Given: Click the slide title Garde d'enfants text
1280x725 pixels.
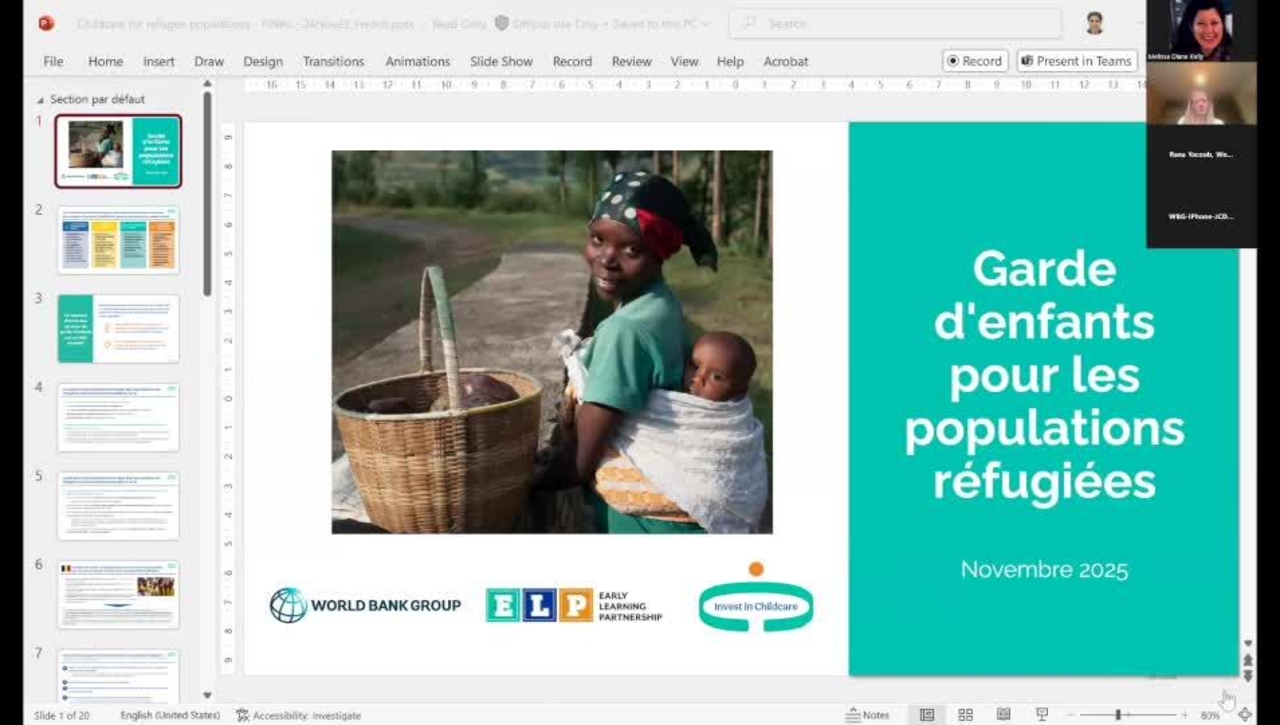Looking at the screenshot, I should click(x=1044, y=374).
